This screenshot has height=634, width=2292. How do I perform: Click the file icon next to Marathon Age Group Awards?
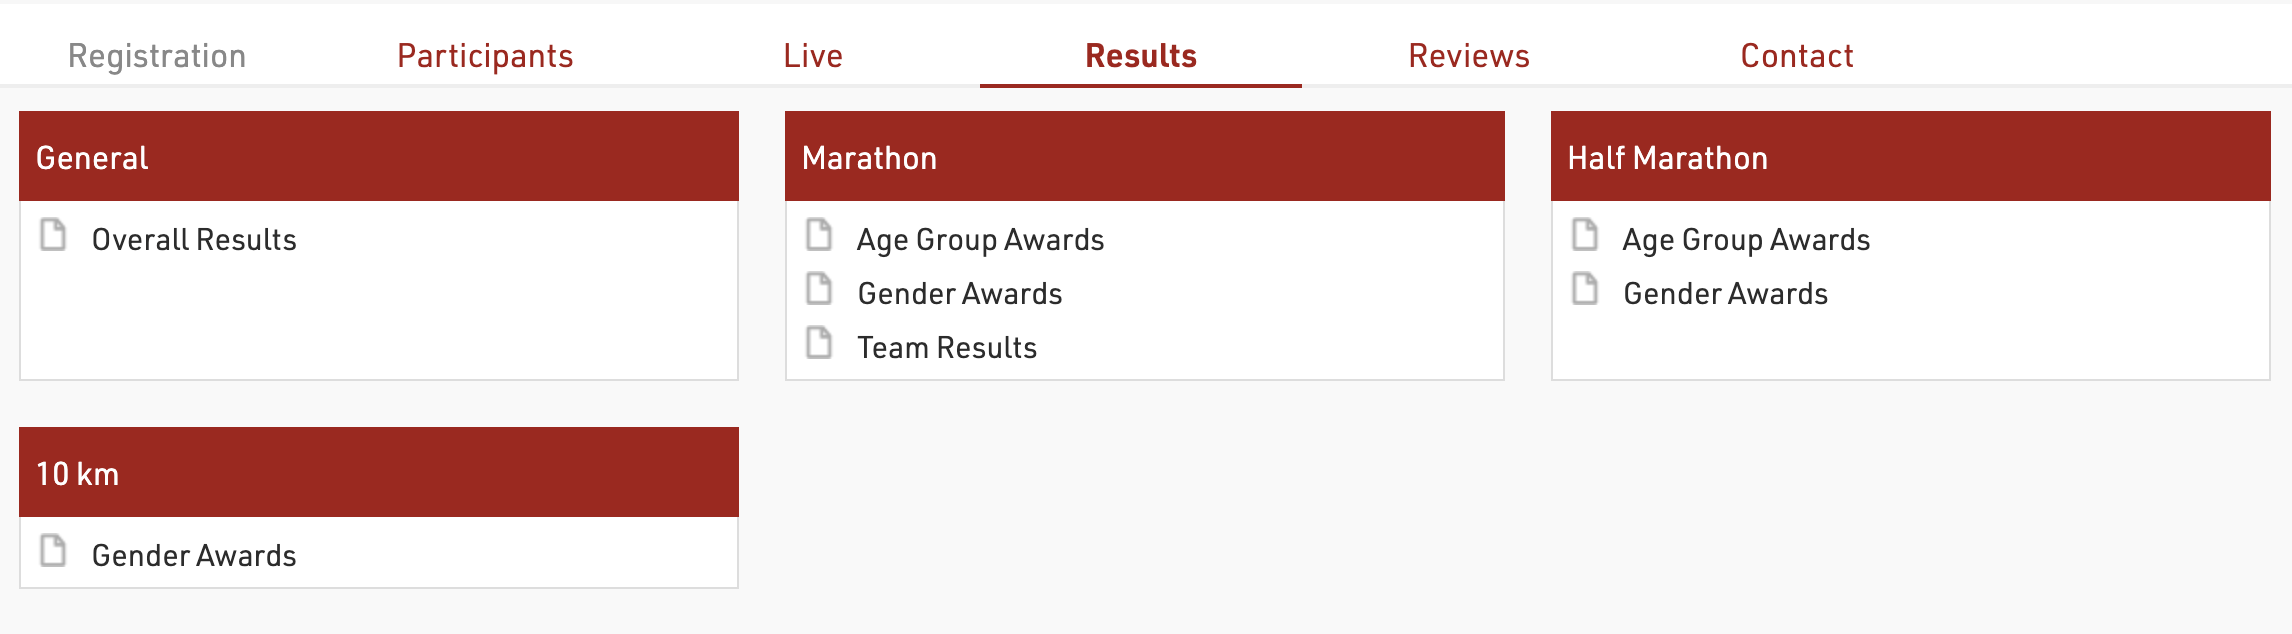click(x=819, y=235)
